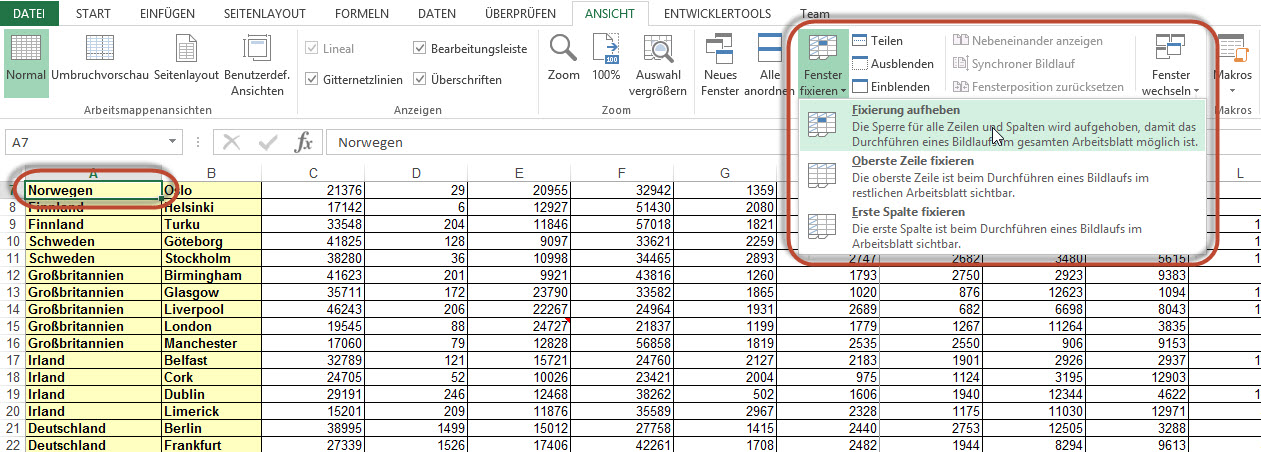The height and width of the screenshot is (452, 1261).
Task: Click the Teilen button
Action: point(878,41)
